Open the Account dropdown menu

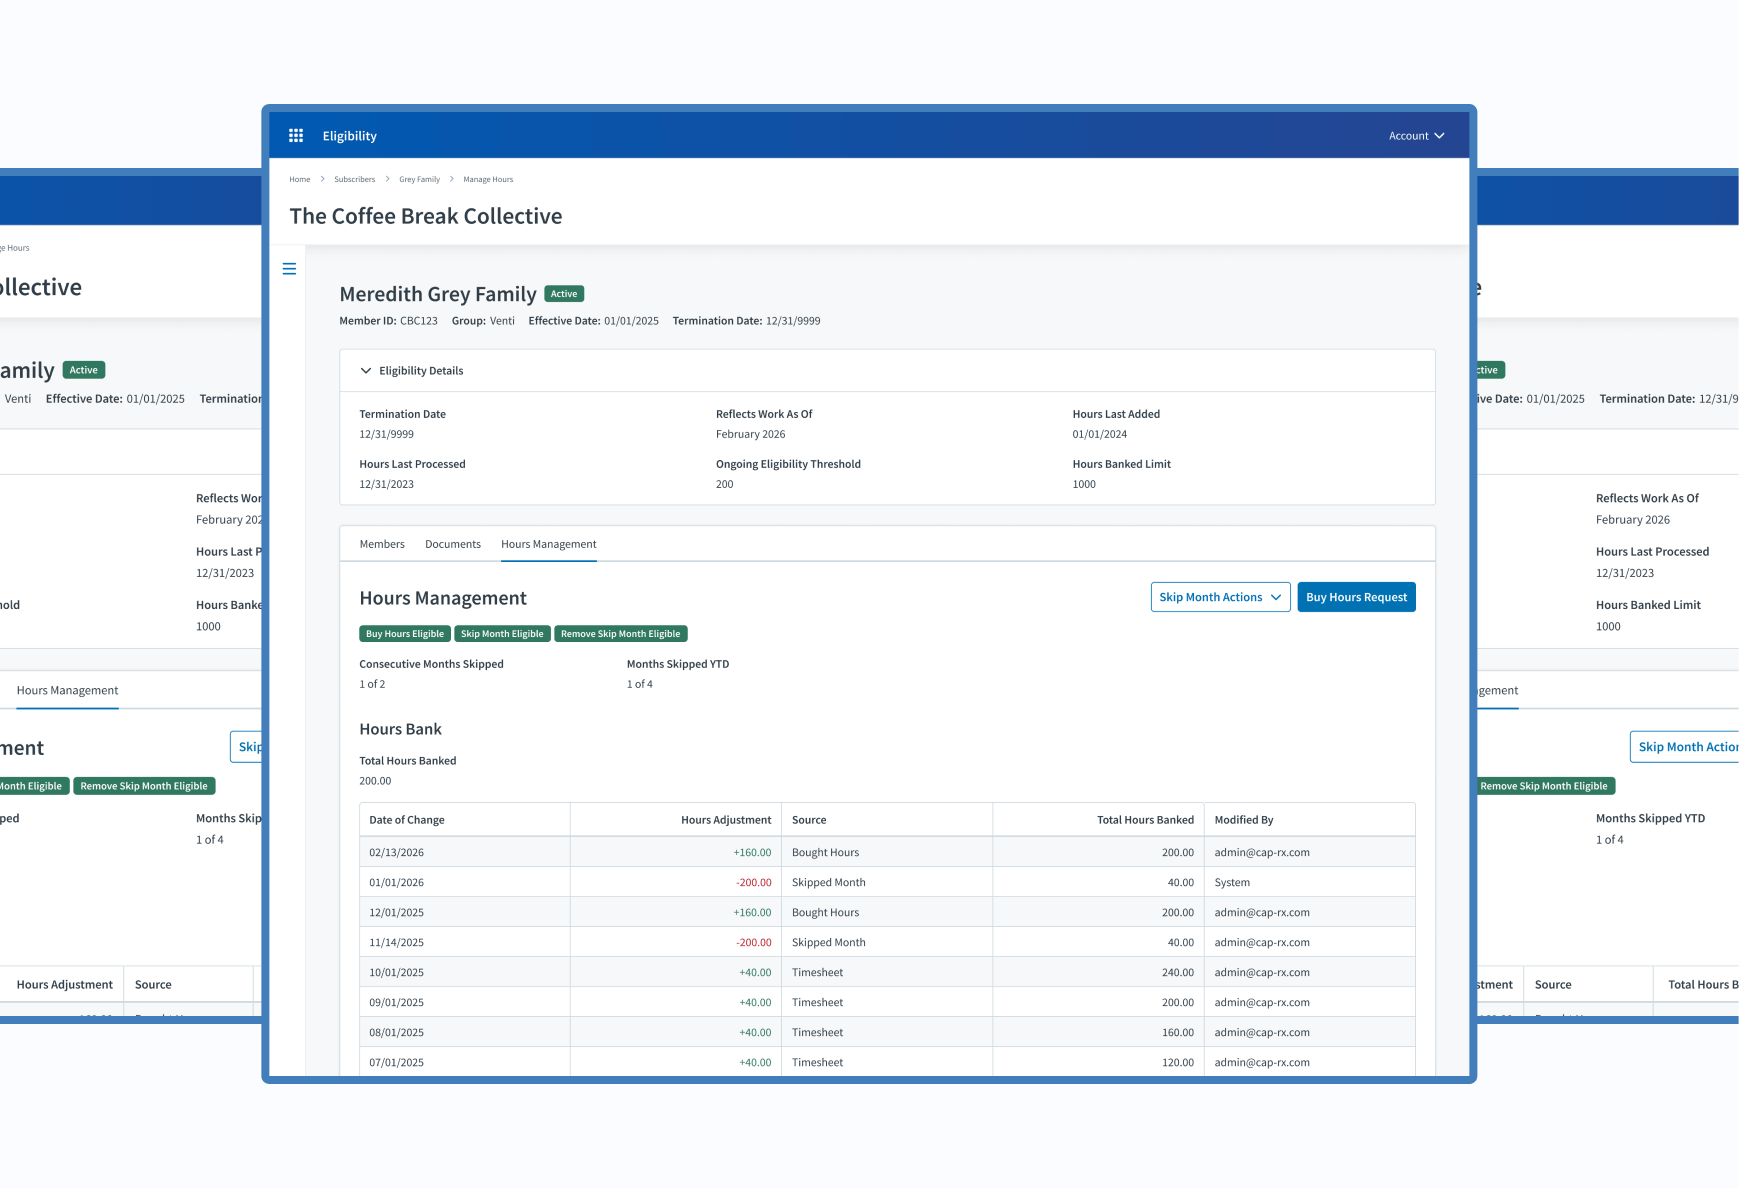click(x=1416, y=136)
